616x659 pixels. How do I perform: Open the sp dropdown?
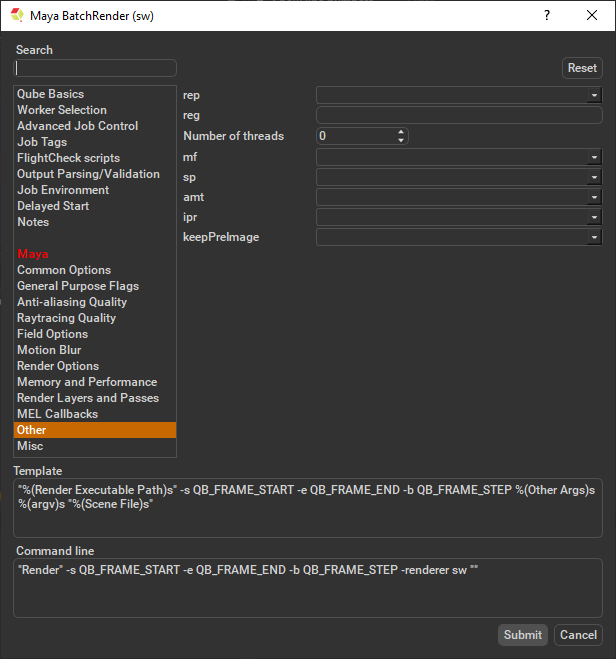tap(594, 177)
